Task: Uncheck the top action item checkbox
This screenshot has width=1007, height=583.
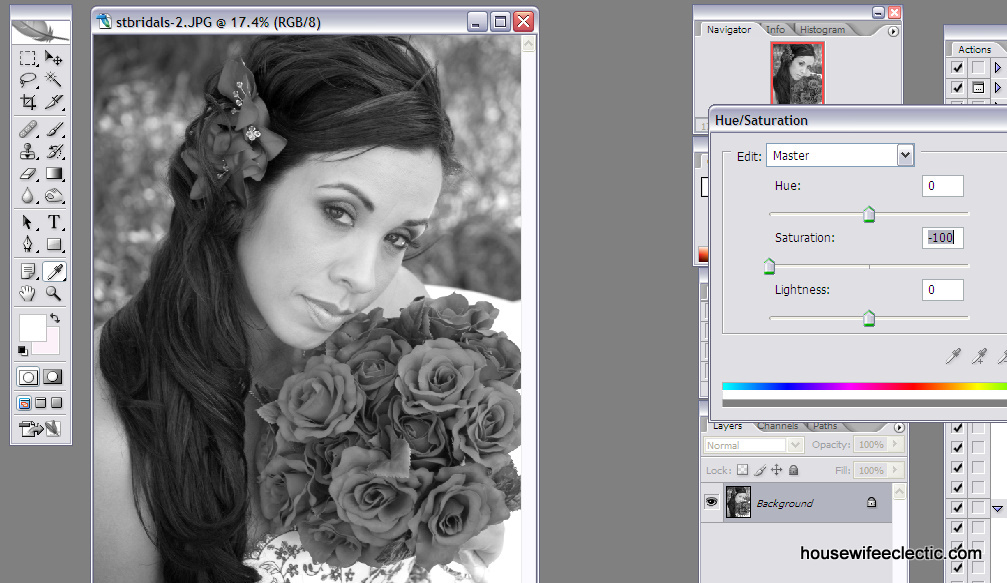Action: 957,67
